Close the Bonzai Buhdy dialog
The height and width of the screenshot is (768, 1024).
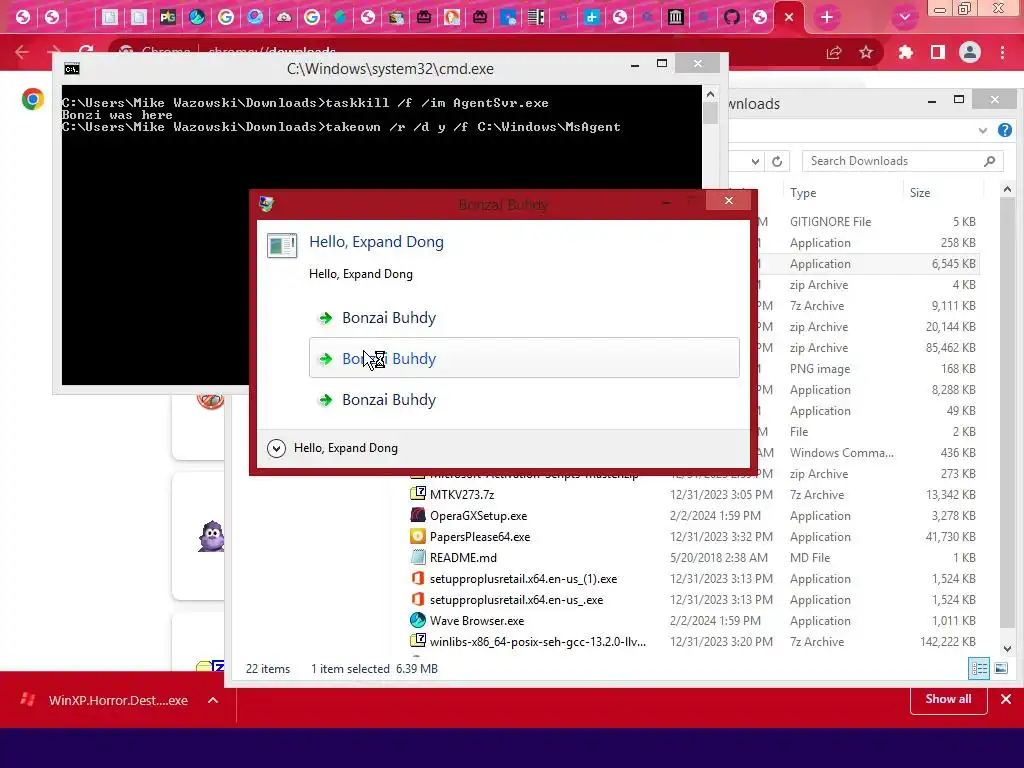tap(729, 200)
